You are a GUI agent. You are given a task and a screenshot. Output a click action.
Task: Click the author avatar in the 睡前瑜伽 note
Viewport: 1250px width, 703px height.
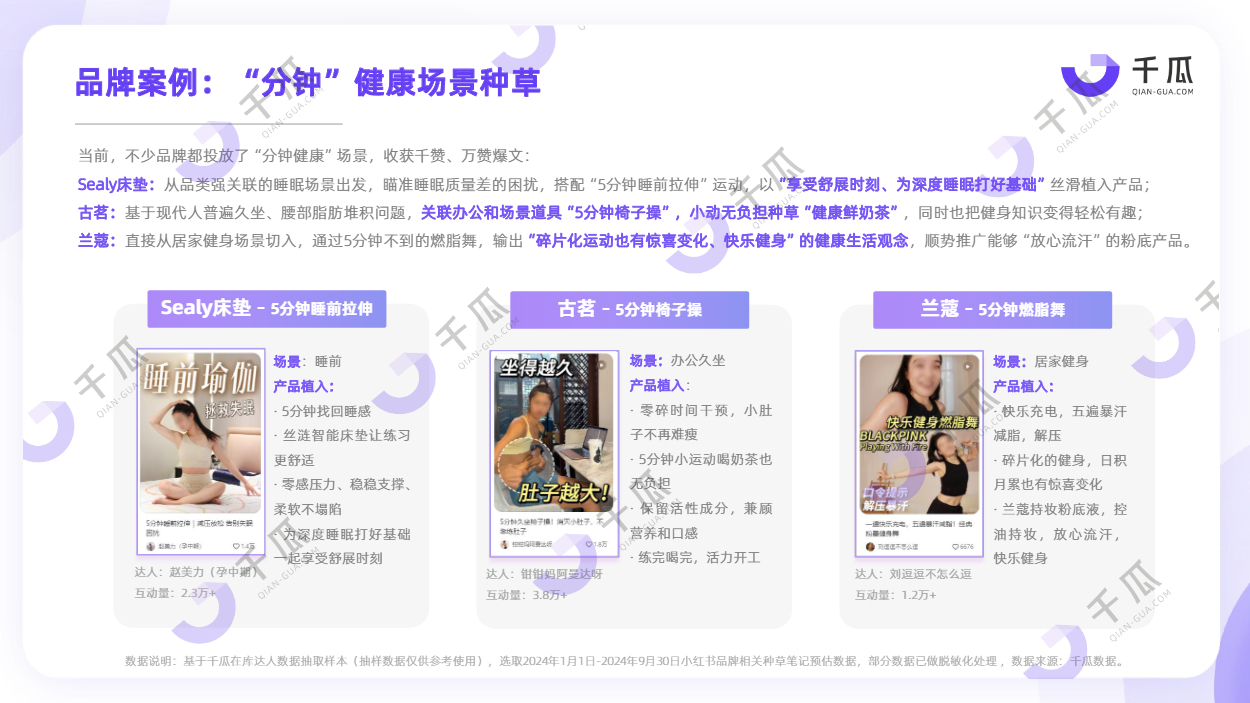150,546
